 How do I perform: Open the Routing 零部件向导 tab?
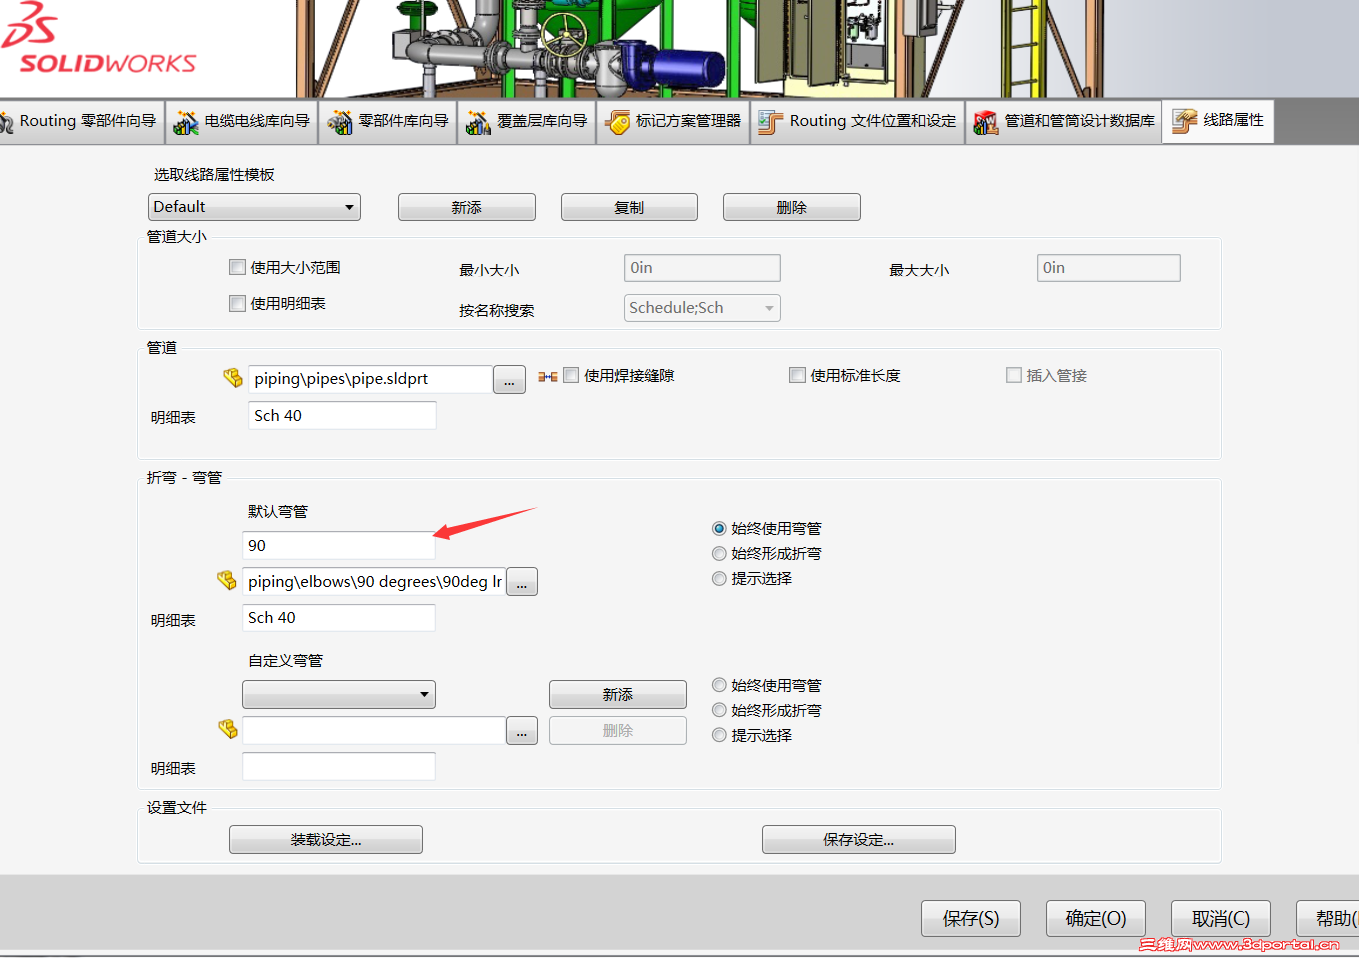80,121
